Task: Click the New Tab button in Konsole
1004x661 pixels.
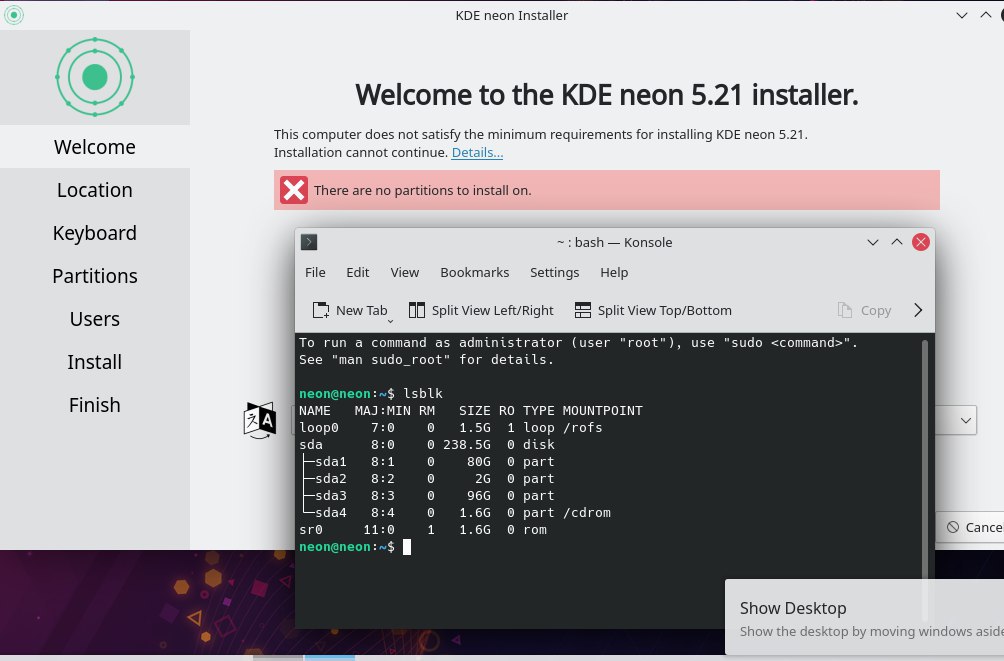Action: (x=350, y=311)
